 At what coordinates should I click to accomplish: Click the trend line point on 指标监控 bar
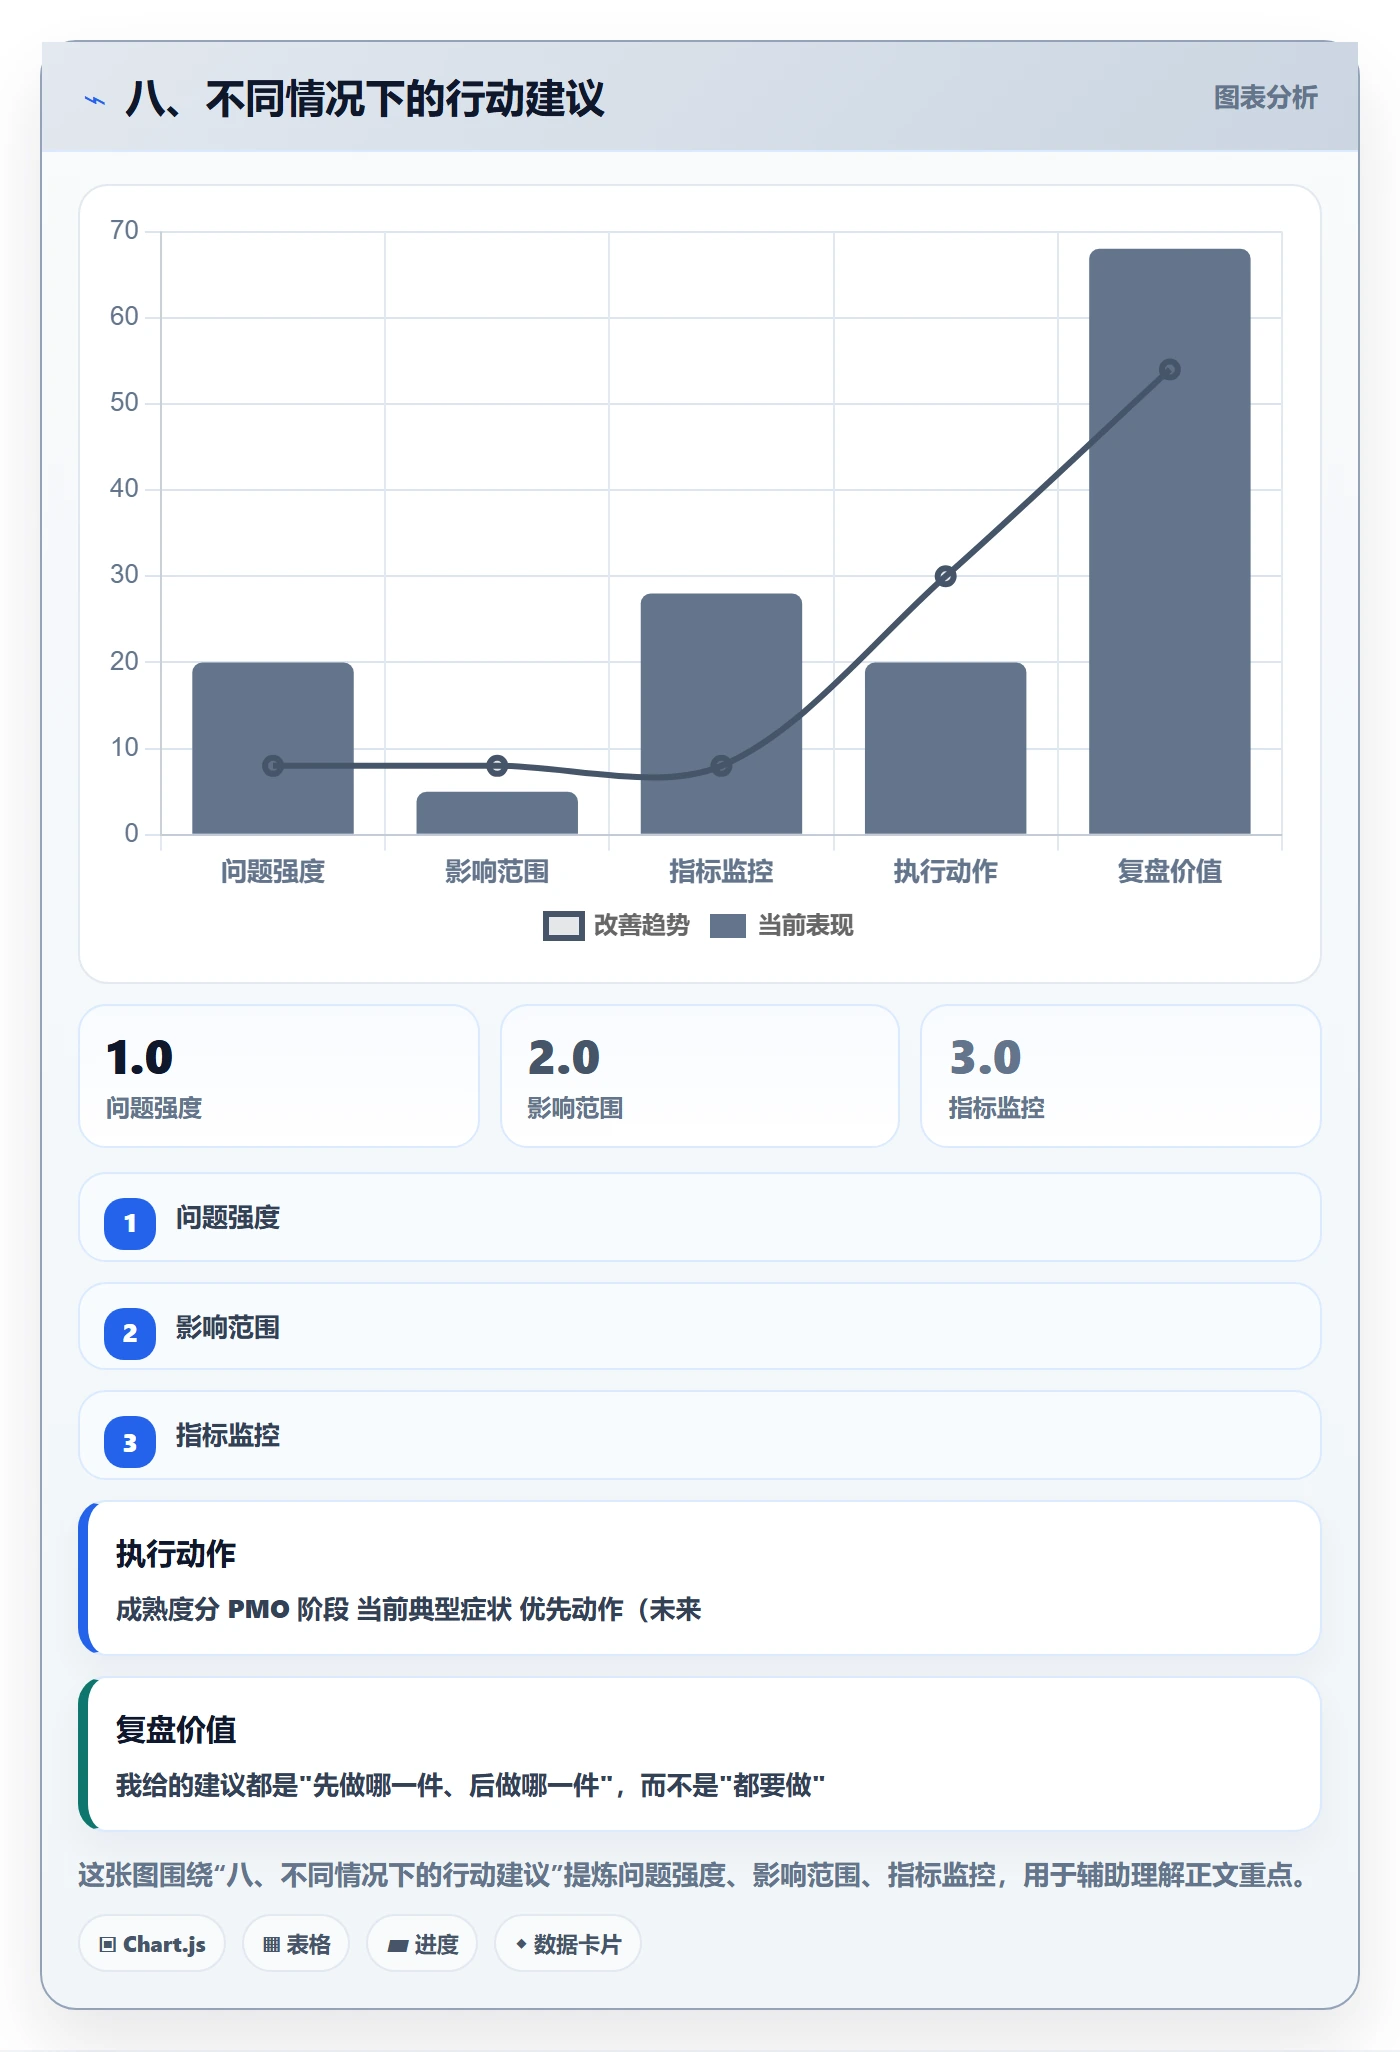pos(721,766)
